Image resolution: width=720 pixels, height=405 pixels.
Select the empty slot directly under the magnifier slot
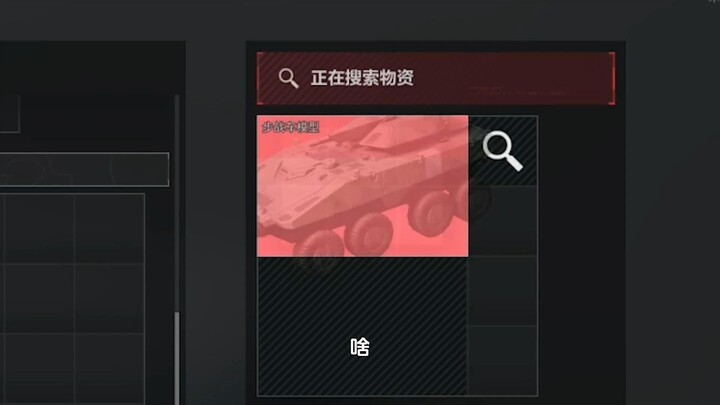[503, 221]
